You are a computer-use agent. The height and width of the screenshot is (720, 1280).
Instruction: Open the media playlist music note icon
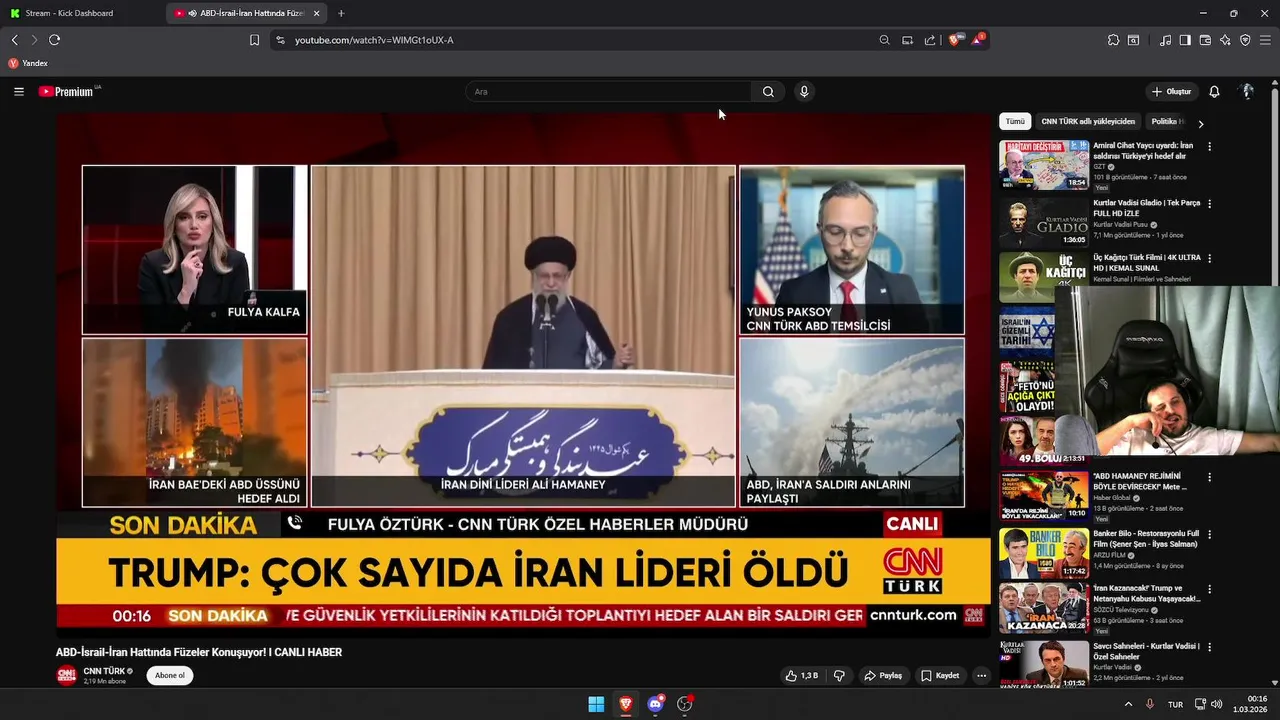tap(1165, 40)
